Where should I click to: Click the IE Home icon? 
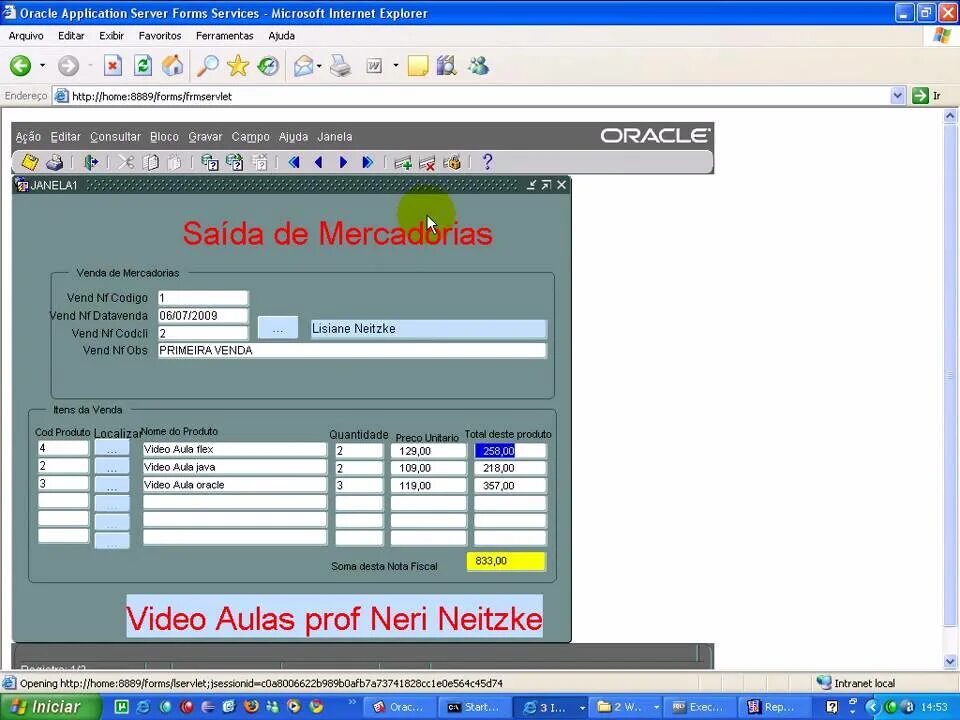coord(173,66)
